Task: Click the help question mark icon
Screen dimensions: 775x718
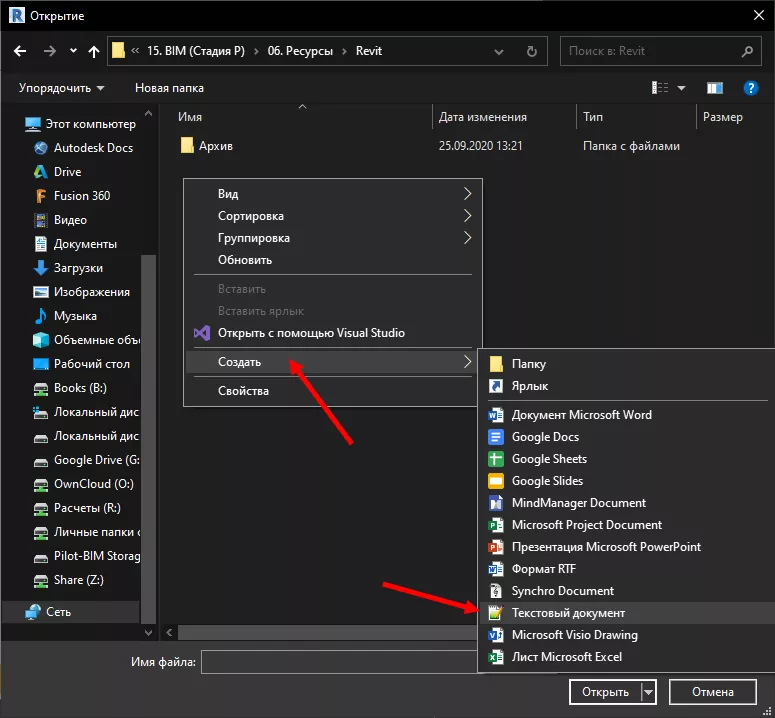Action: [749, 89]
